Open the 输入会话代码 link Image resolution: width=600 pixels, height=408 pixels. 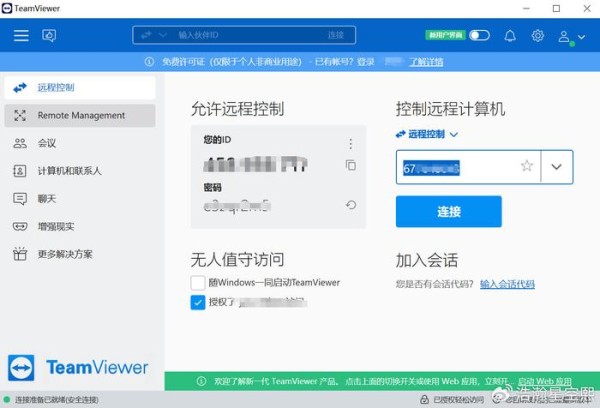pos(507,284)
